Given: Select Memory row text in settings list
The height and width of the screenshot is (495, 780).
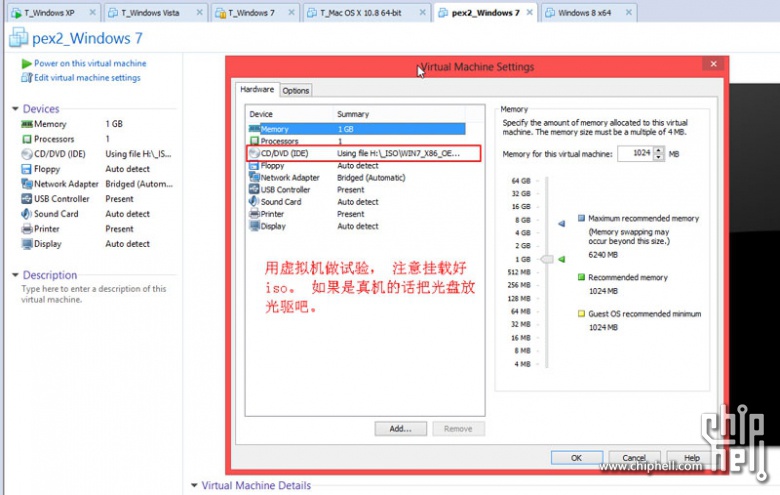Looking at the screenshot, I should (274, 129).
